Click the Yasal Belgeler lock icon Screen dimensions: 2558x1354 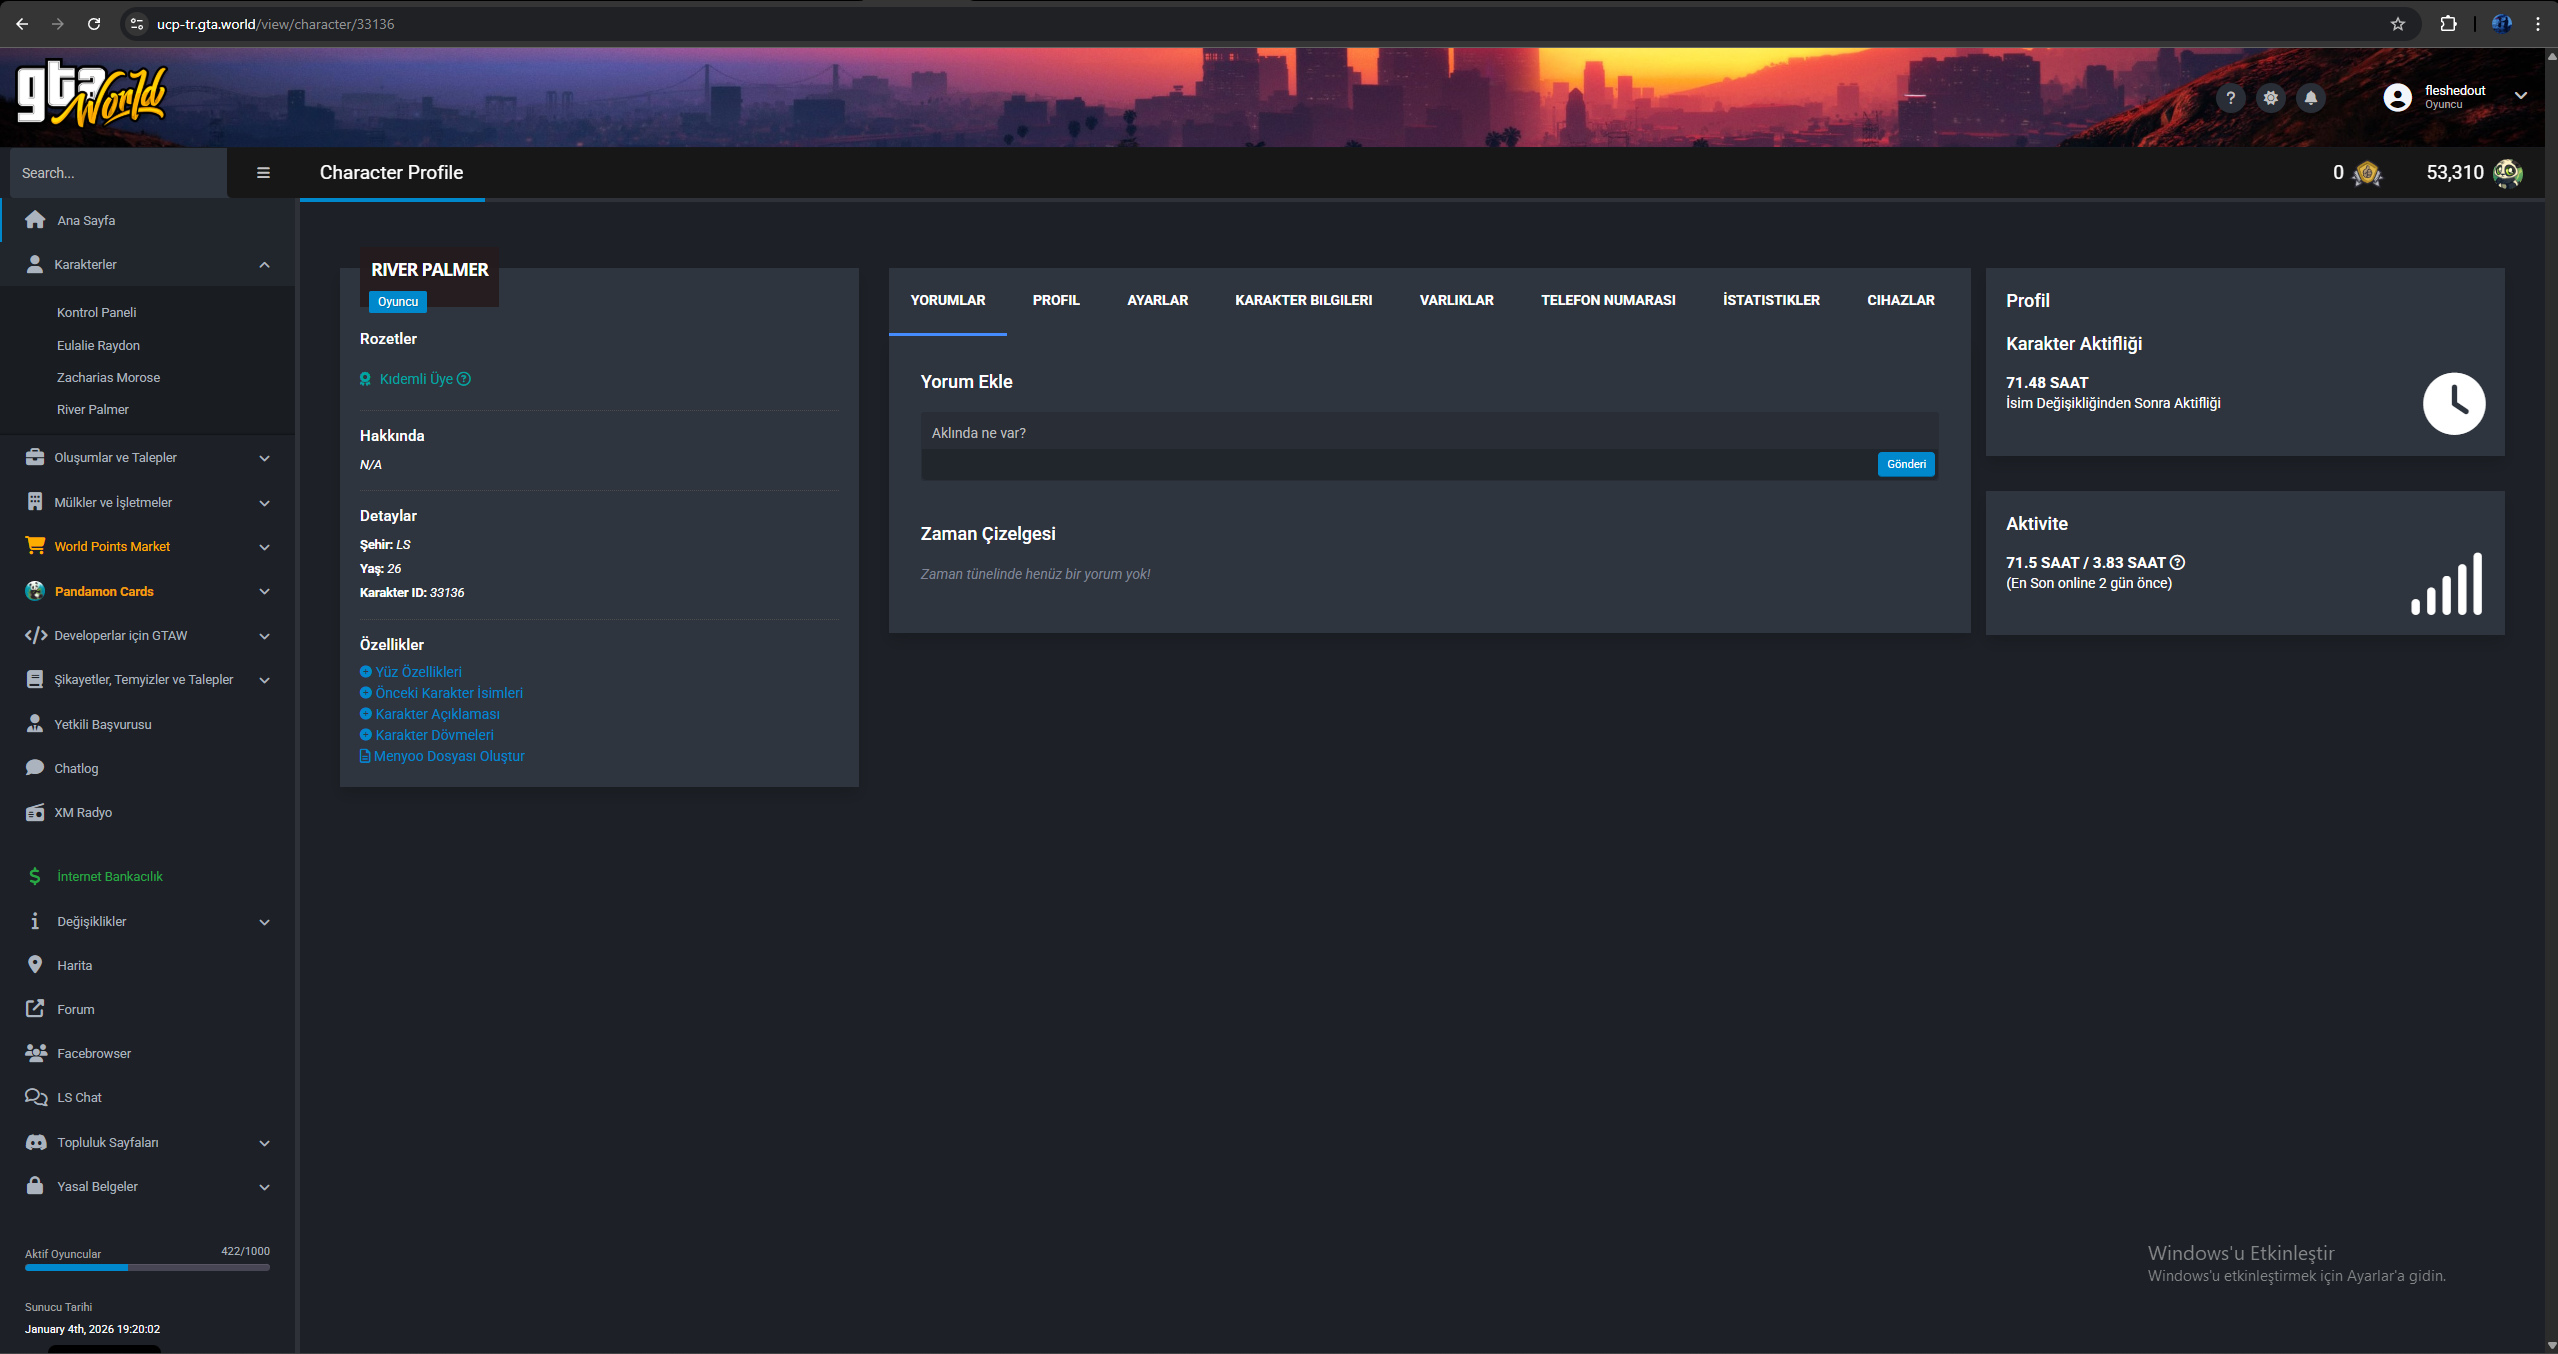(35, 1186)
